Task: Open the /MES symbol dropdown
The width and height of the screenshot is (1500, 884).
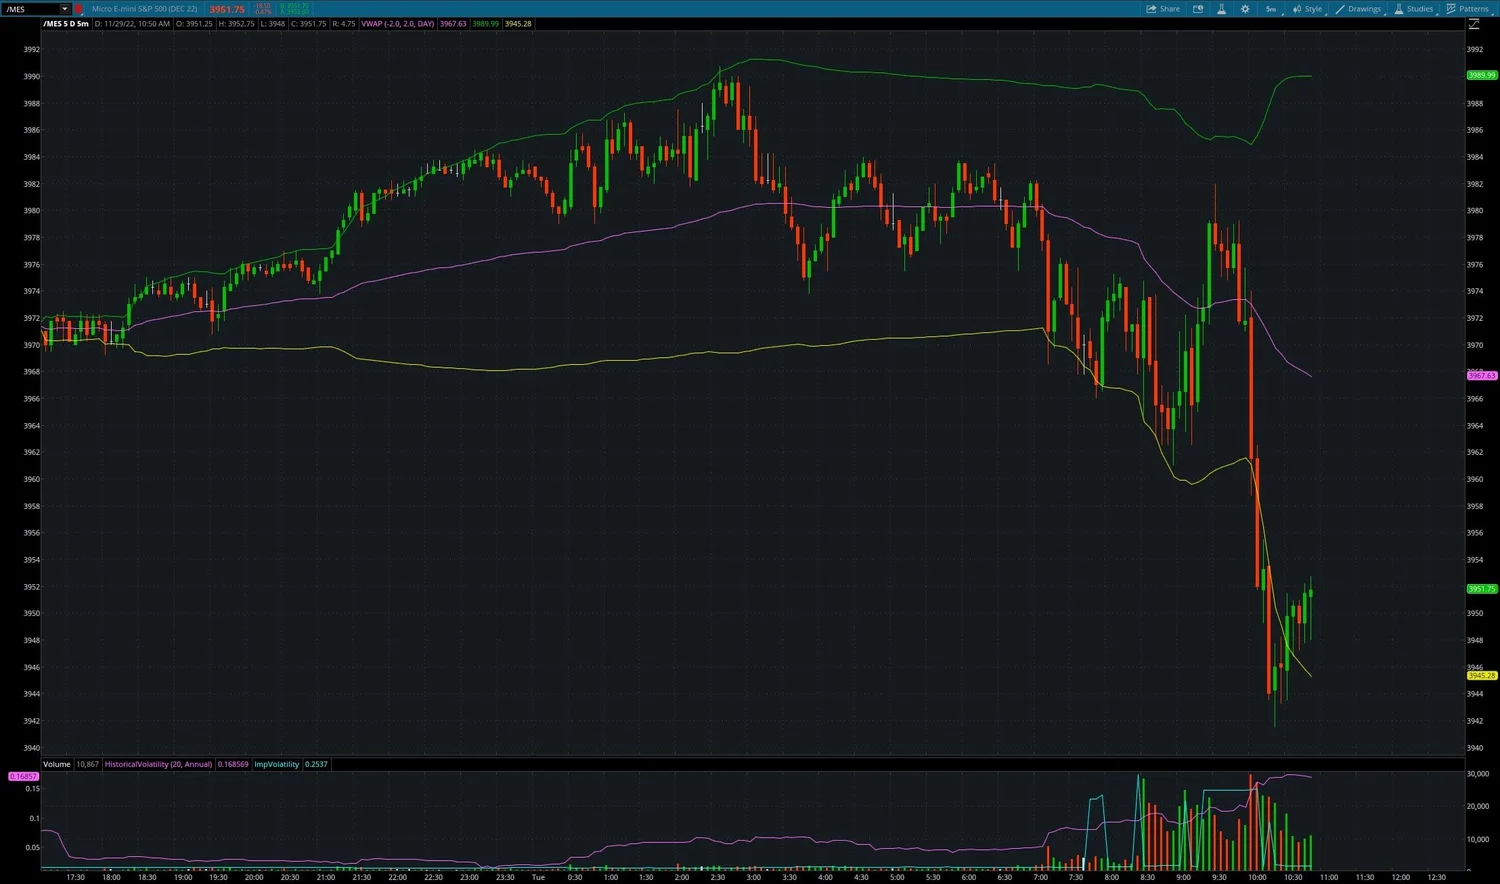Action: pos(64,9)
